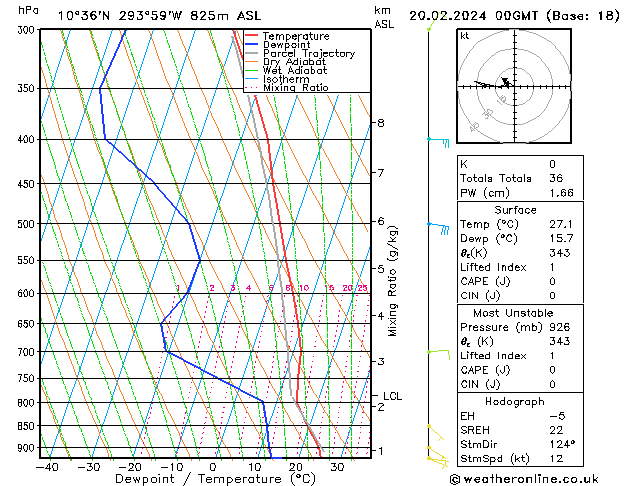
Task: Select the Temperature legend entry
Action: 297,36
